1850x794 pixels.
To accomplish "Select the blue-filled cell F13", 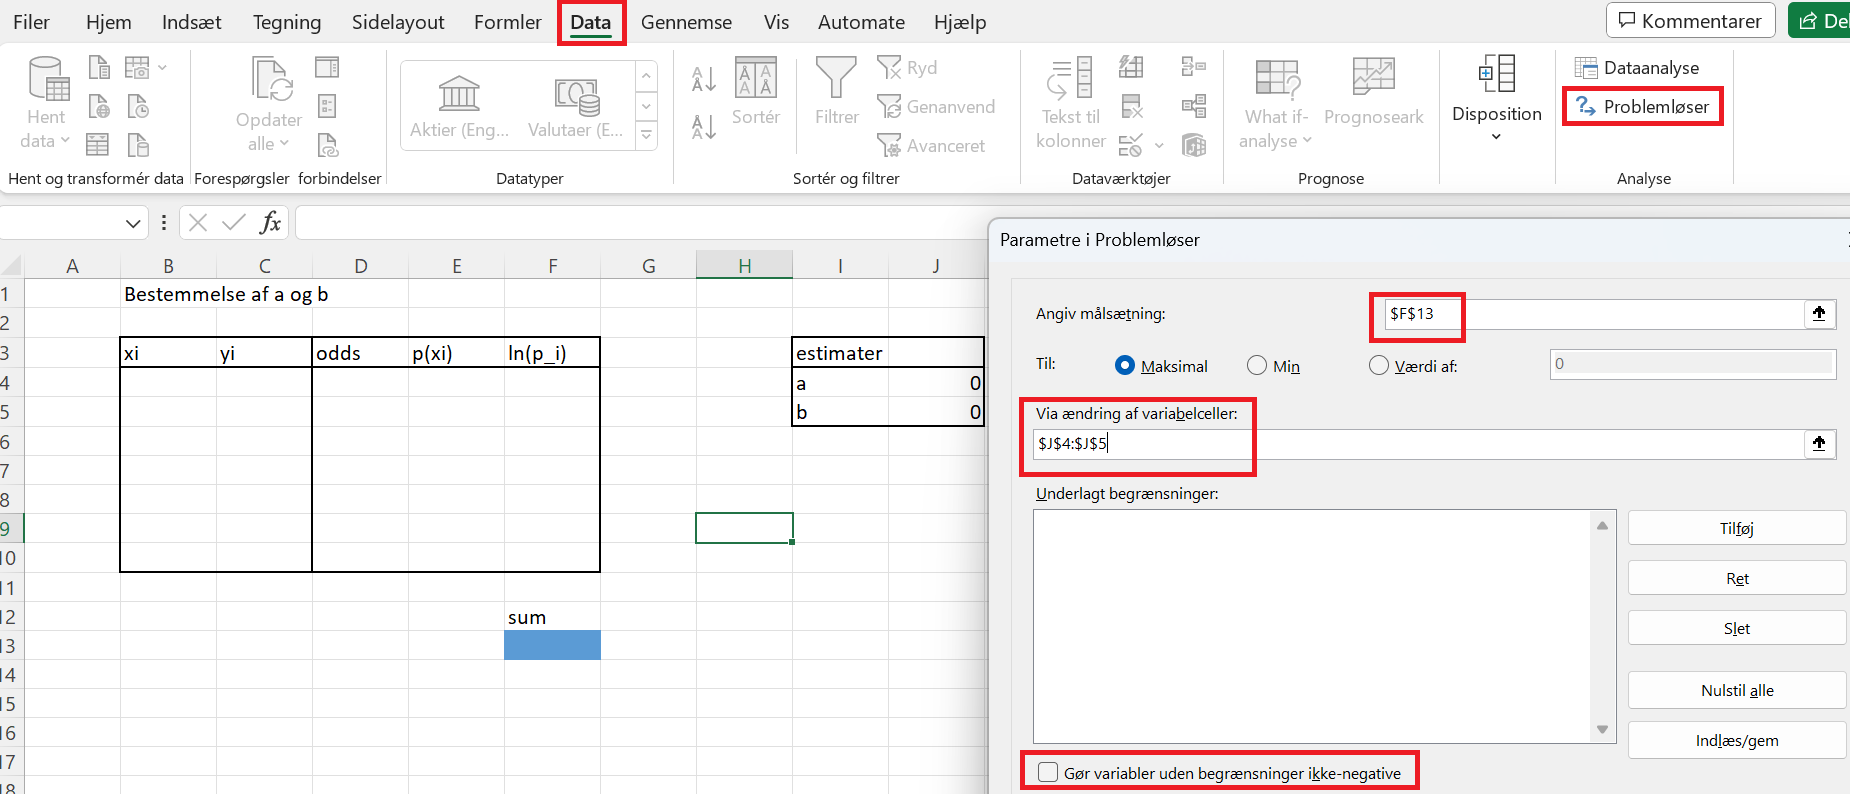I will click(x=552, y=645).
